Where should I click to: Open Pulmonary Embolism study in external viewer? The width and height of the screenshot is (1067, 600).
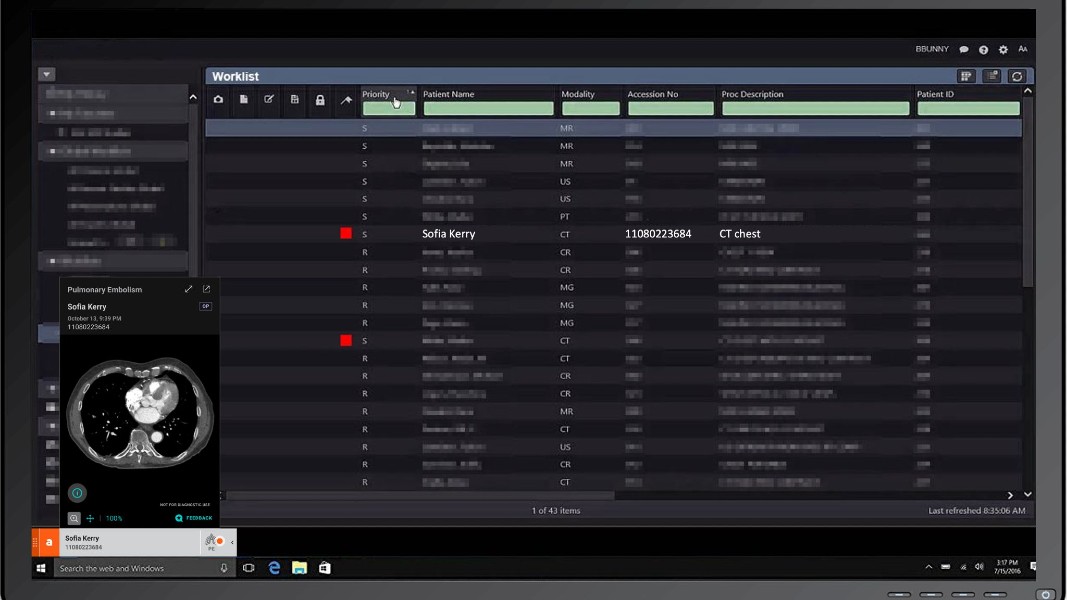(x=207, y=290)
